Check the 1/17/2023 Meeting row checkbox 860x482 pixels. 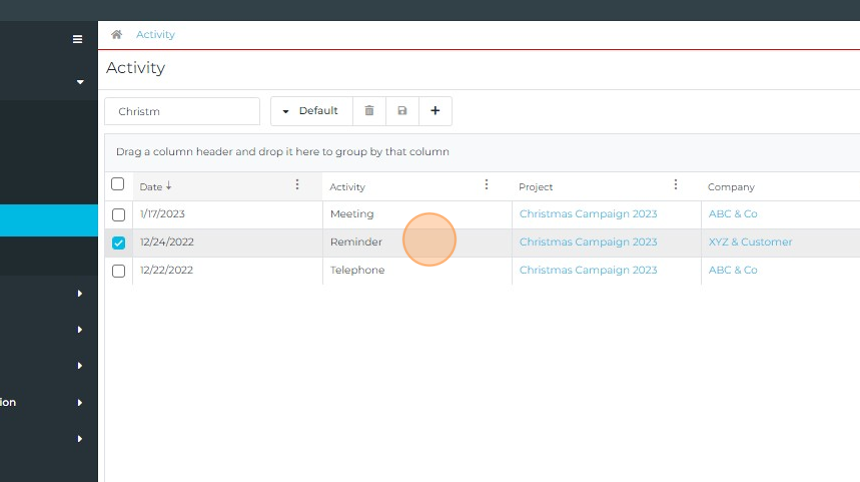click(x=118, y=214)
